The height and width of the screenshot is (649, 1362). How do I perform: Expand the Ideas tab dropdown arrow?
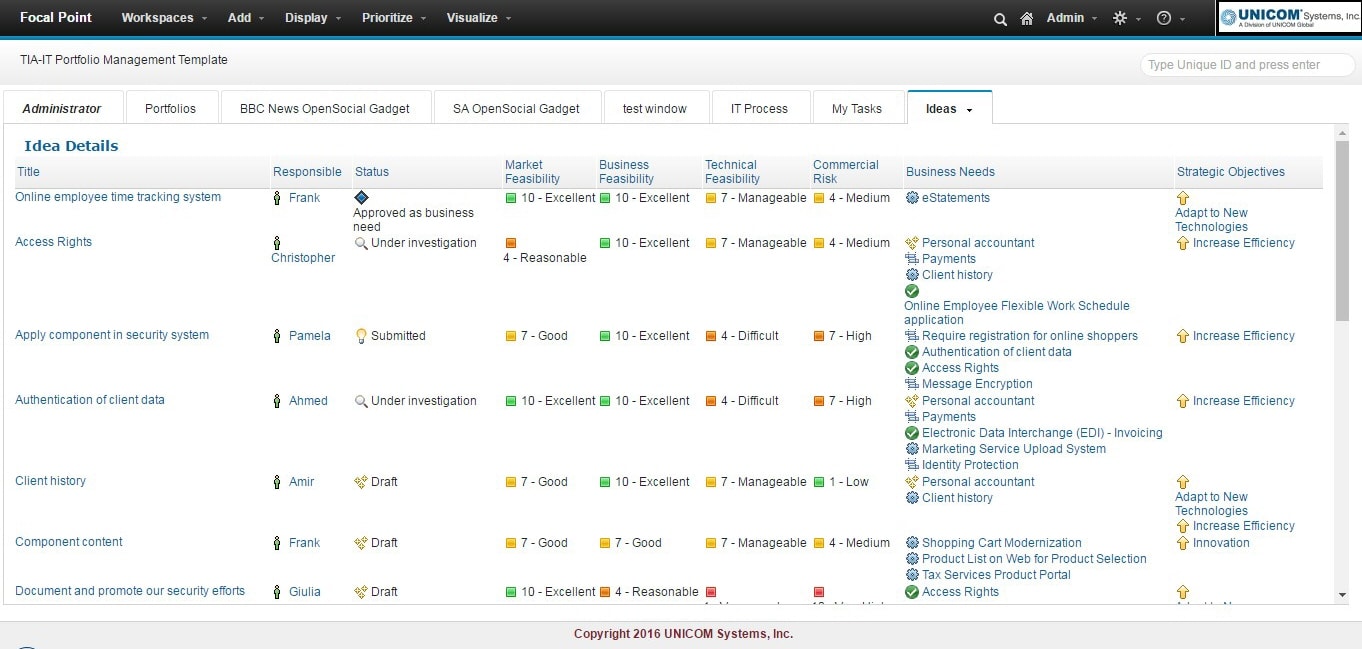pyautogui.click(x=969, y=110)
